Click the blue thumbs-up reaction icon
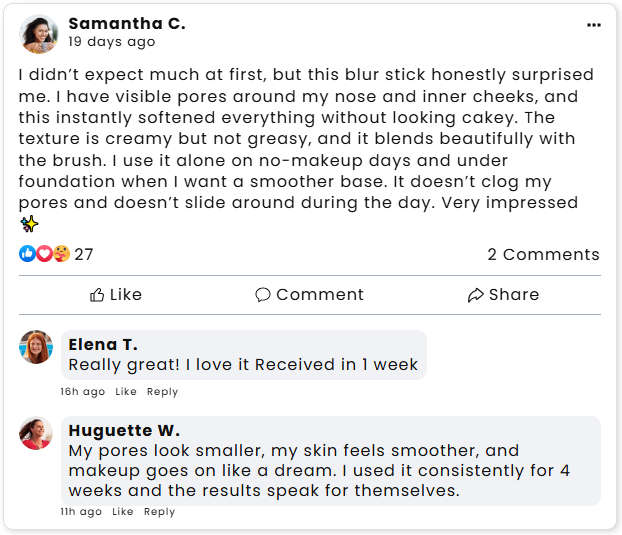This screenshot has width=622, height=535. 27,253
